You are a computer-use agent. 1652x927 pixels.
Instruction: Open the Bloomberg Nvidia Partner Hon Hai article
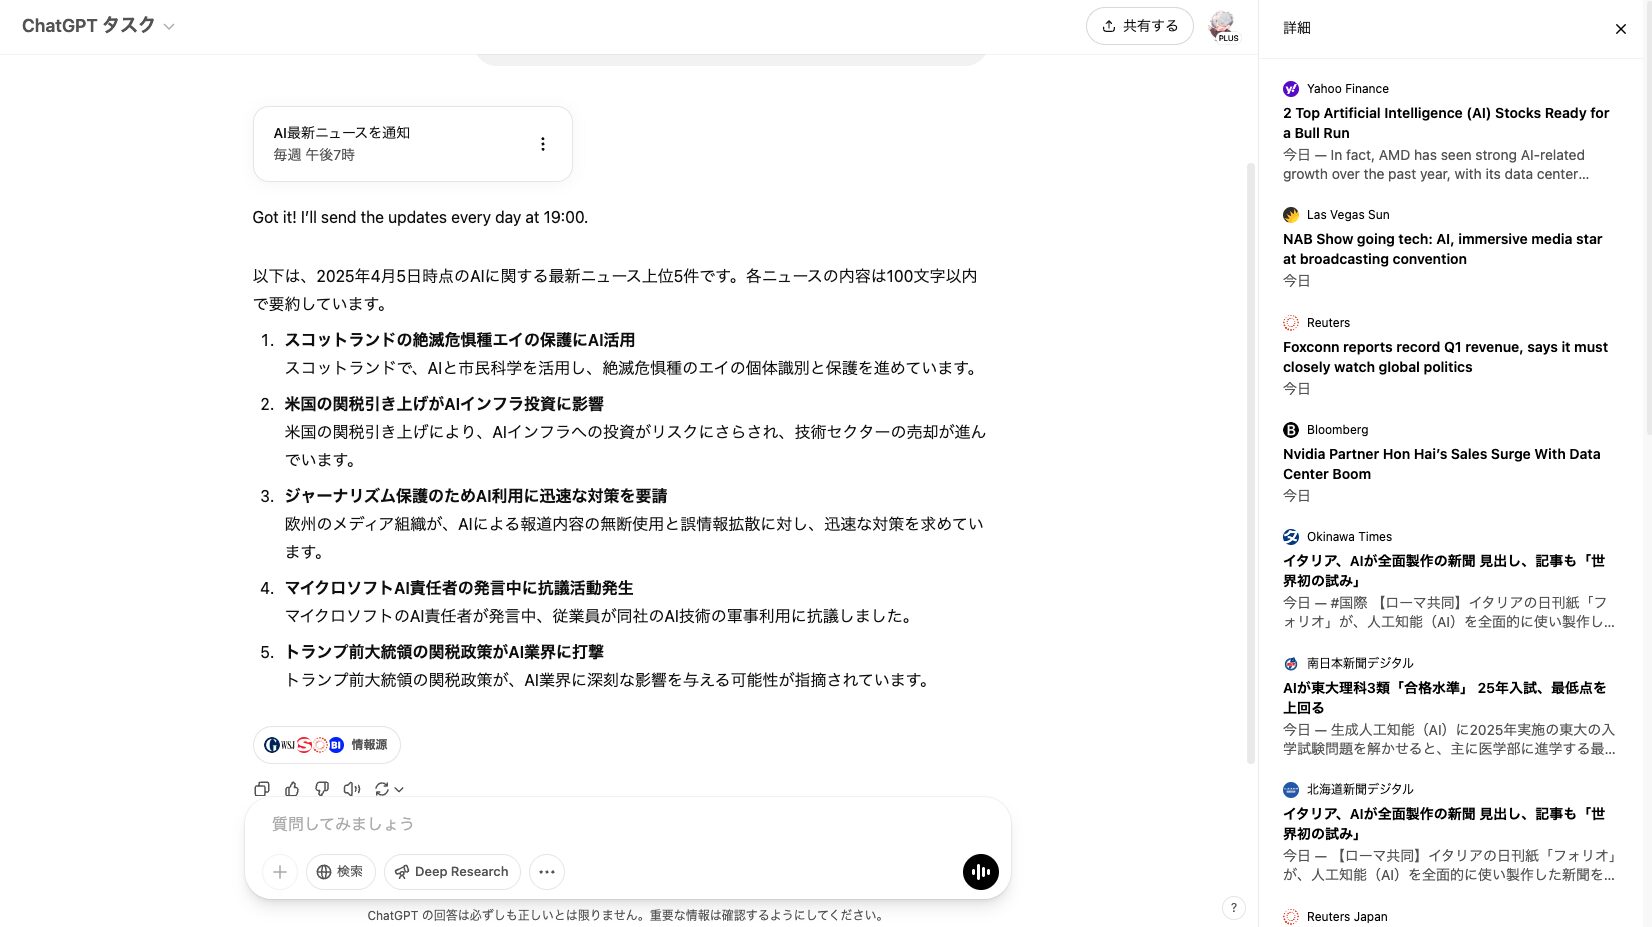point(1448,463)
